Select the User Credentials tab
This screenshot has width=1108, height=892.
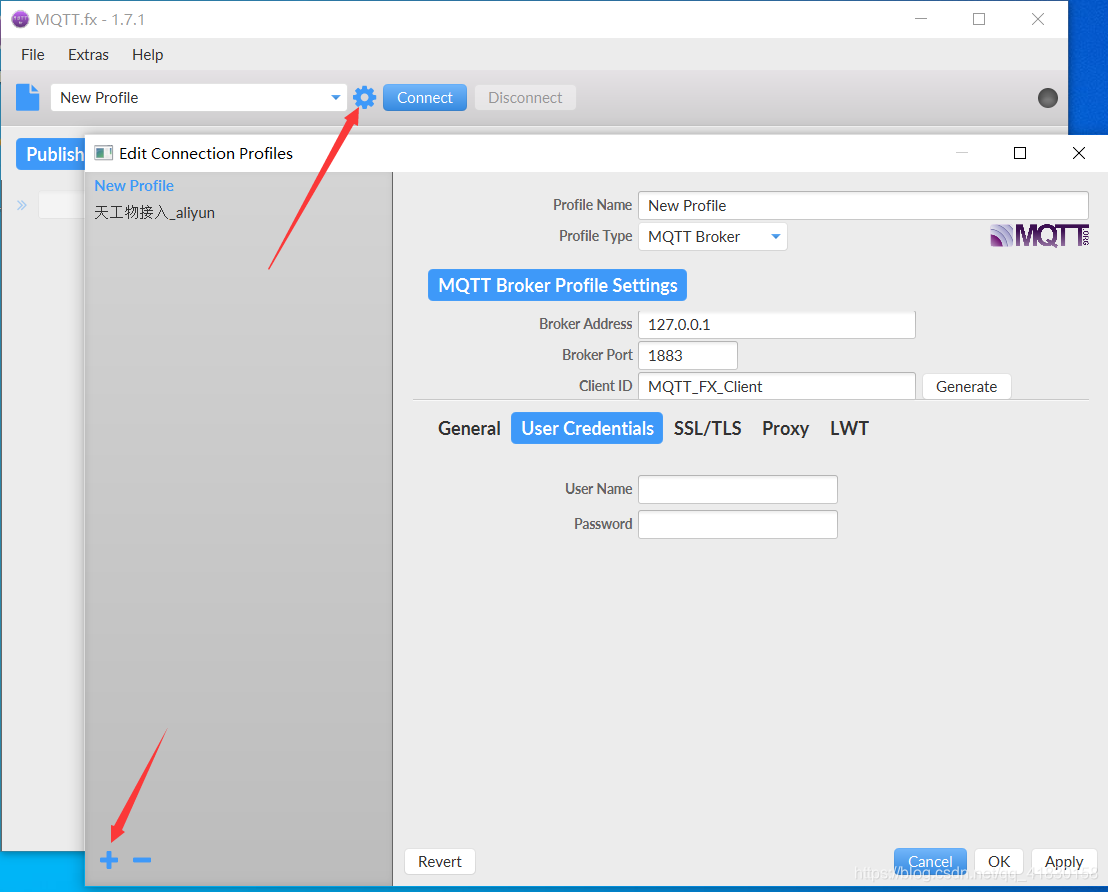(x=587, y=428)
